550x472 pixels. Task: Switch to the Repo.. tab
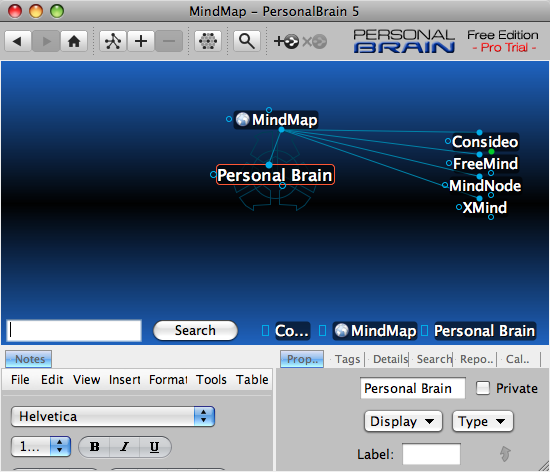(476, 359)
